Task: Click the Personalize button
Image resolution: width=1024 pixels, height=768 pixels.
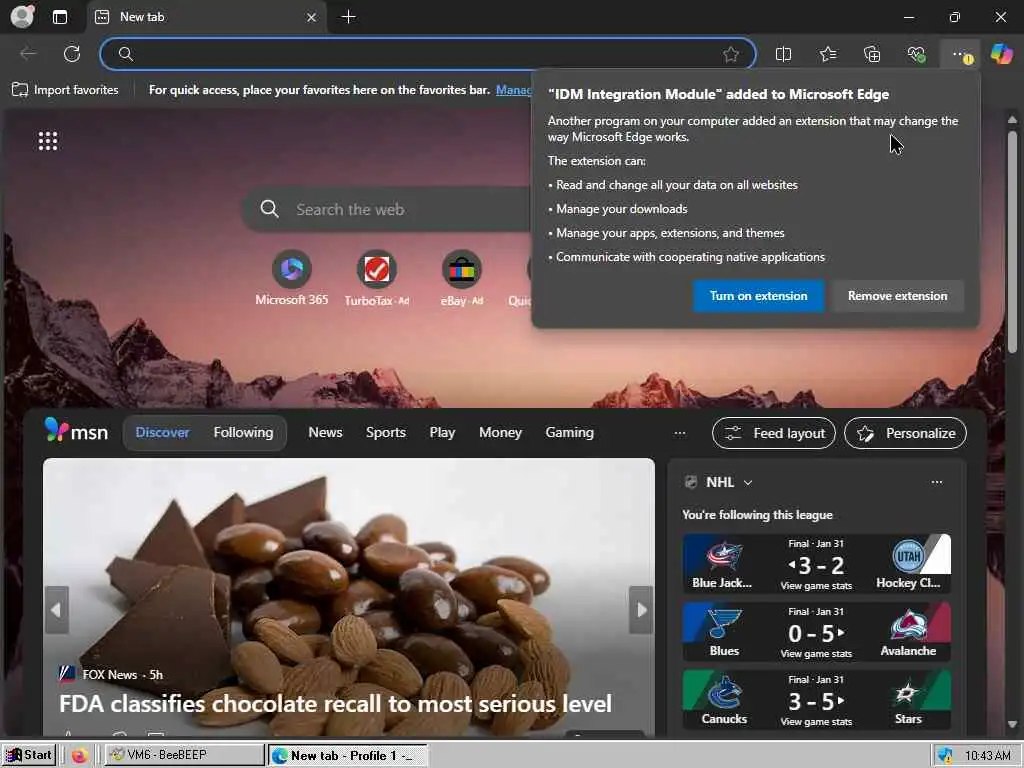Action: (x=905, y=433)
